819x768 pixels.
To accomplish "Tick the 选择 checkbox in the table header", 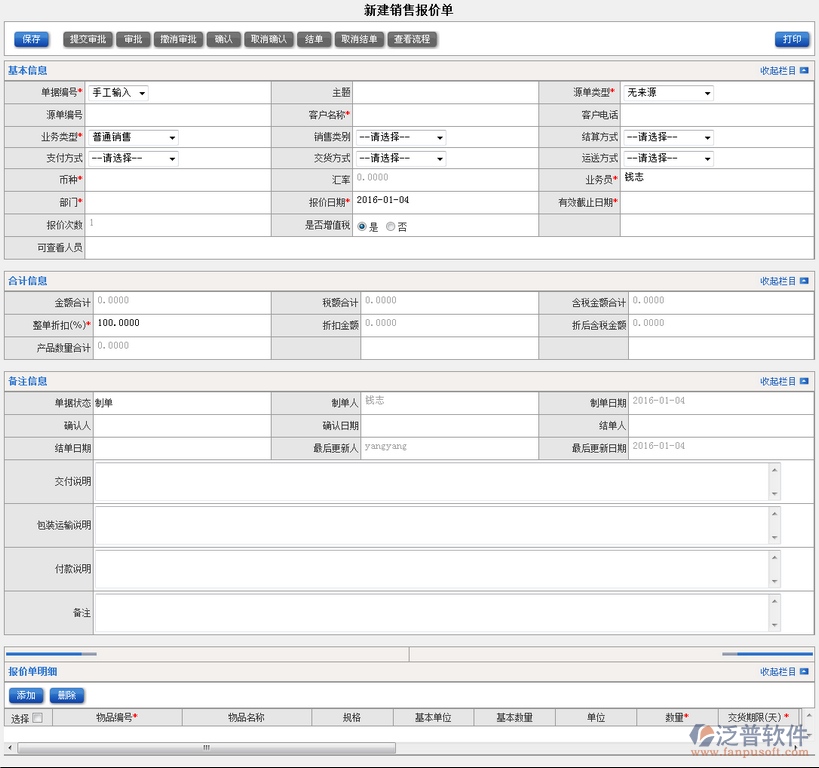I will pyautogui.click(x=38, y=718).
